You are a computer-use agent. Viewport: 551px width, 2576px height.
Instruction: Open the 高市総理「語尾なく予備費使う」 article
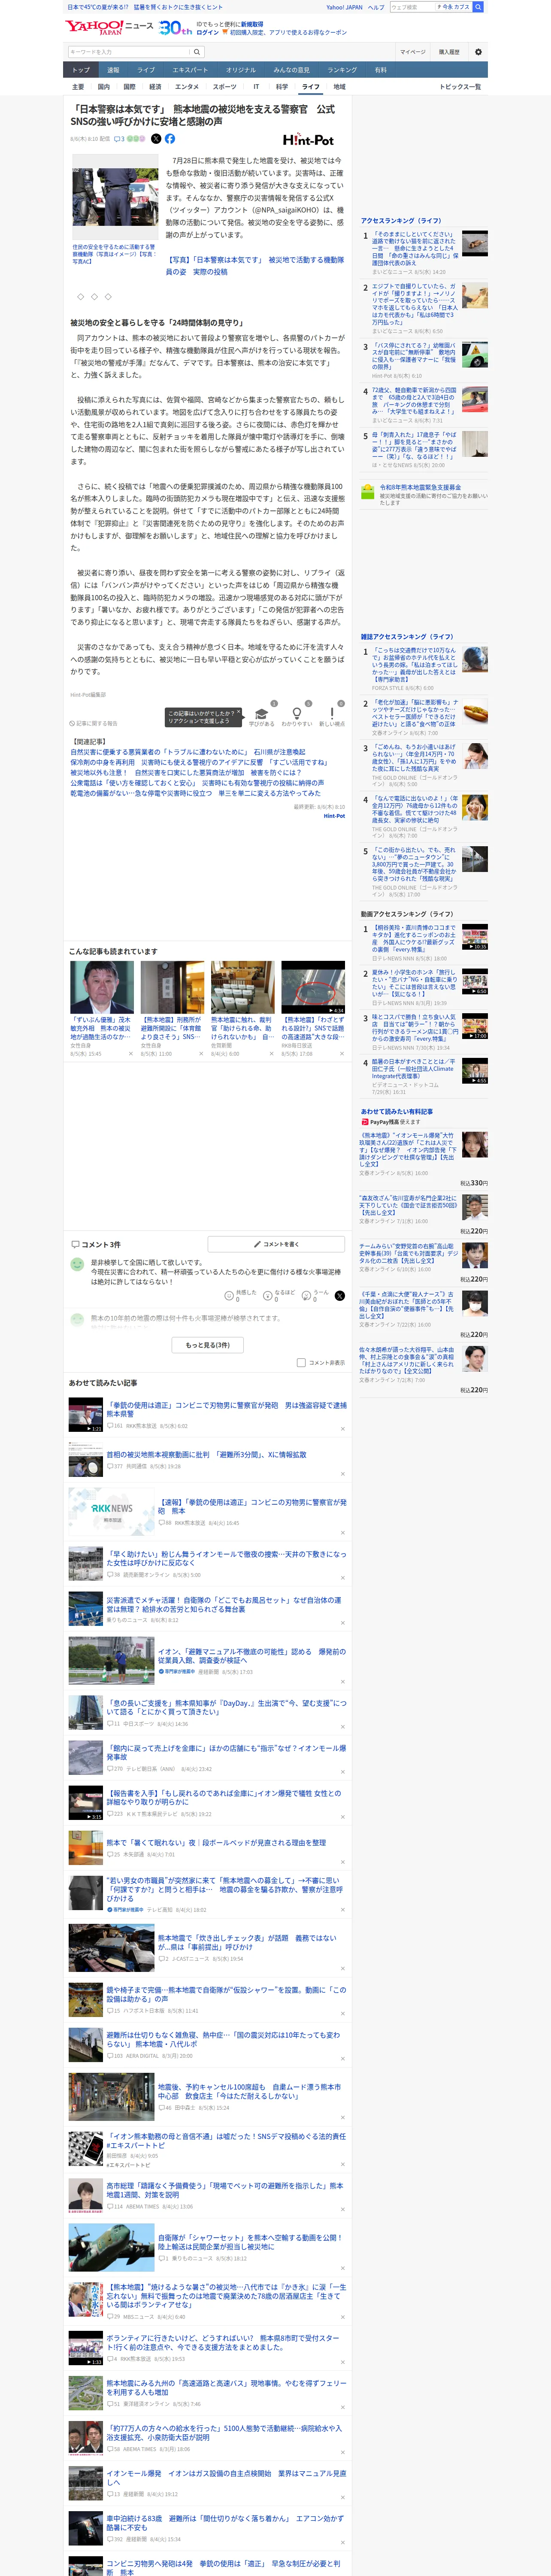(225, 2191)
